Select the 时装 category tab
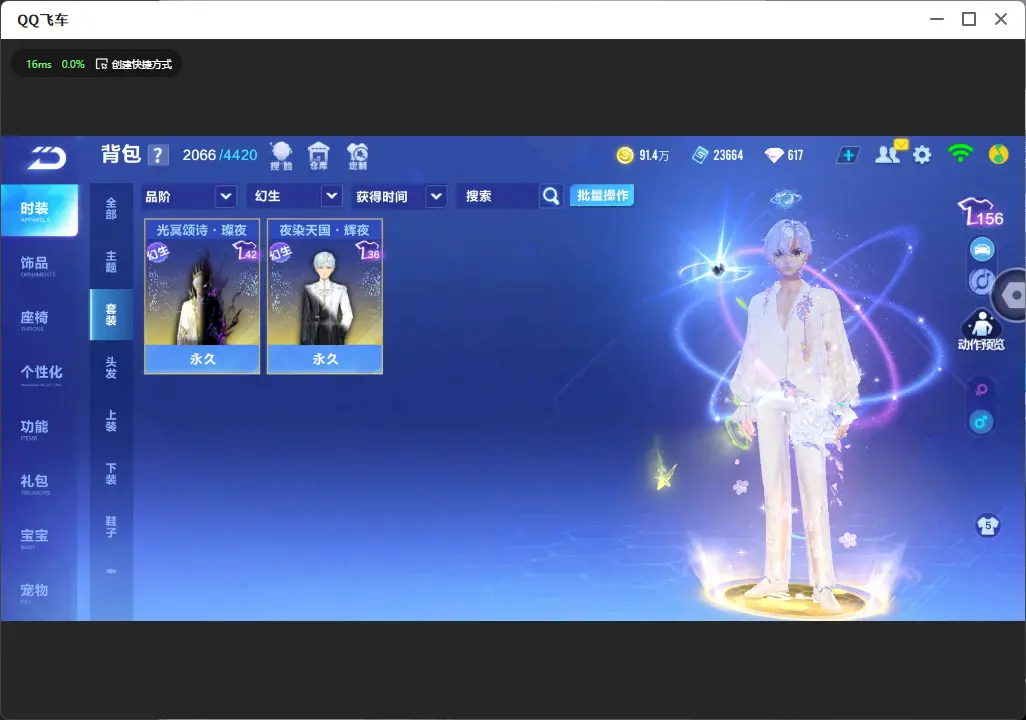Image resolution: width=1026 pixels, height=720 pixels. pos(39,210)
